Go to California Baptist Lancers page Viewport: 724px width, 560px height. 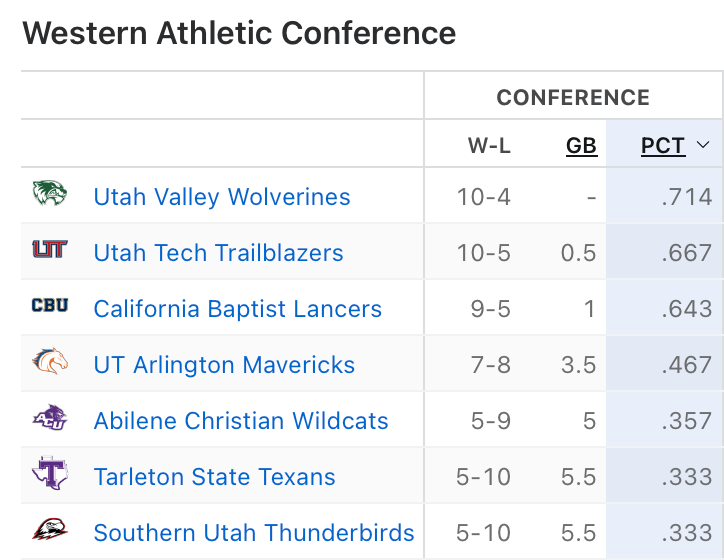[238, 309]
